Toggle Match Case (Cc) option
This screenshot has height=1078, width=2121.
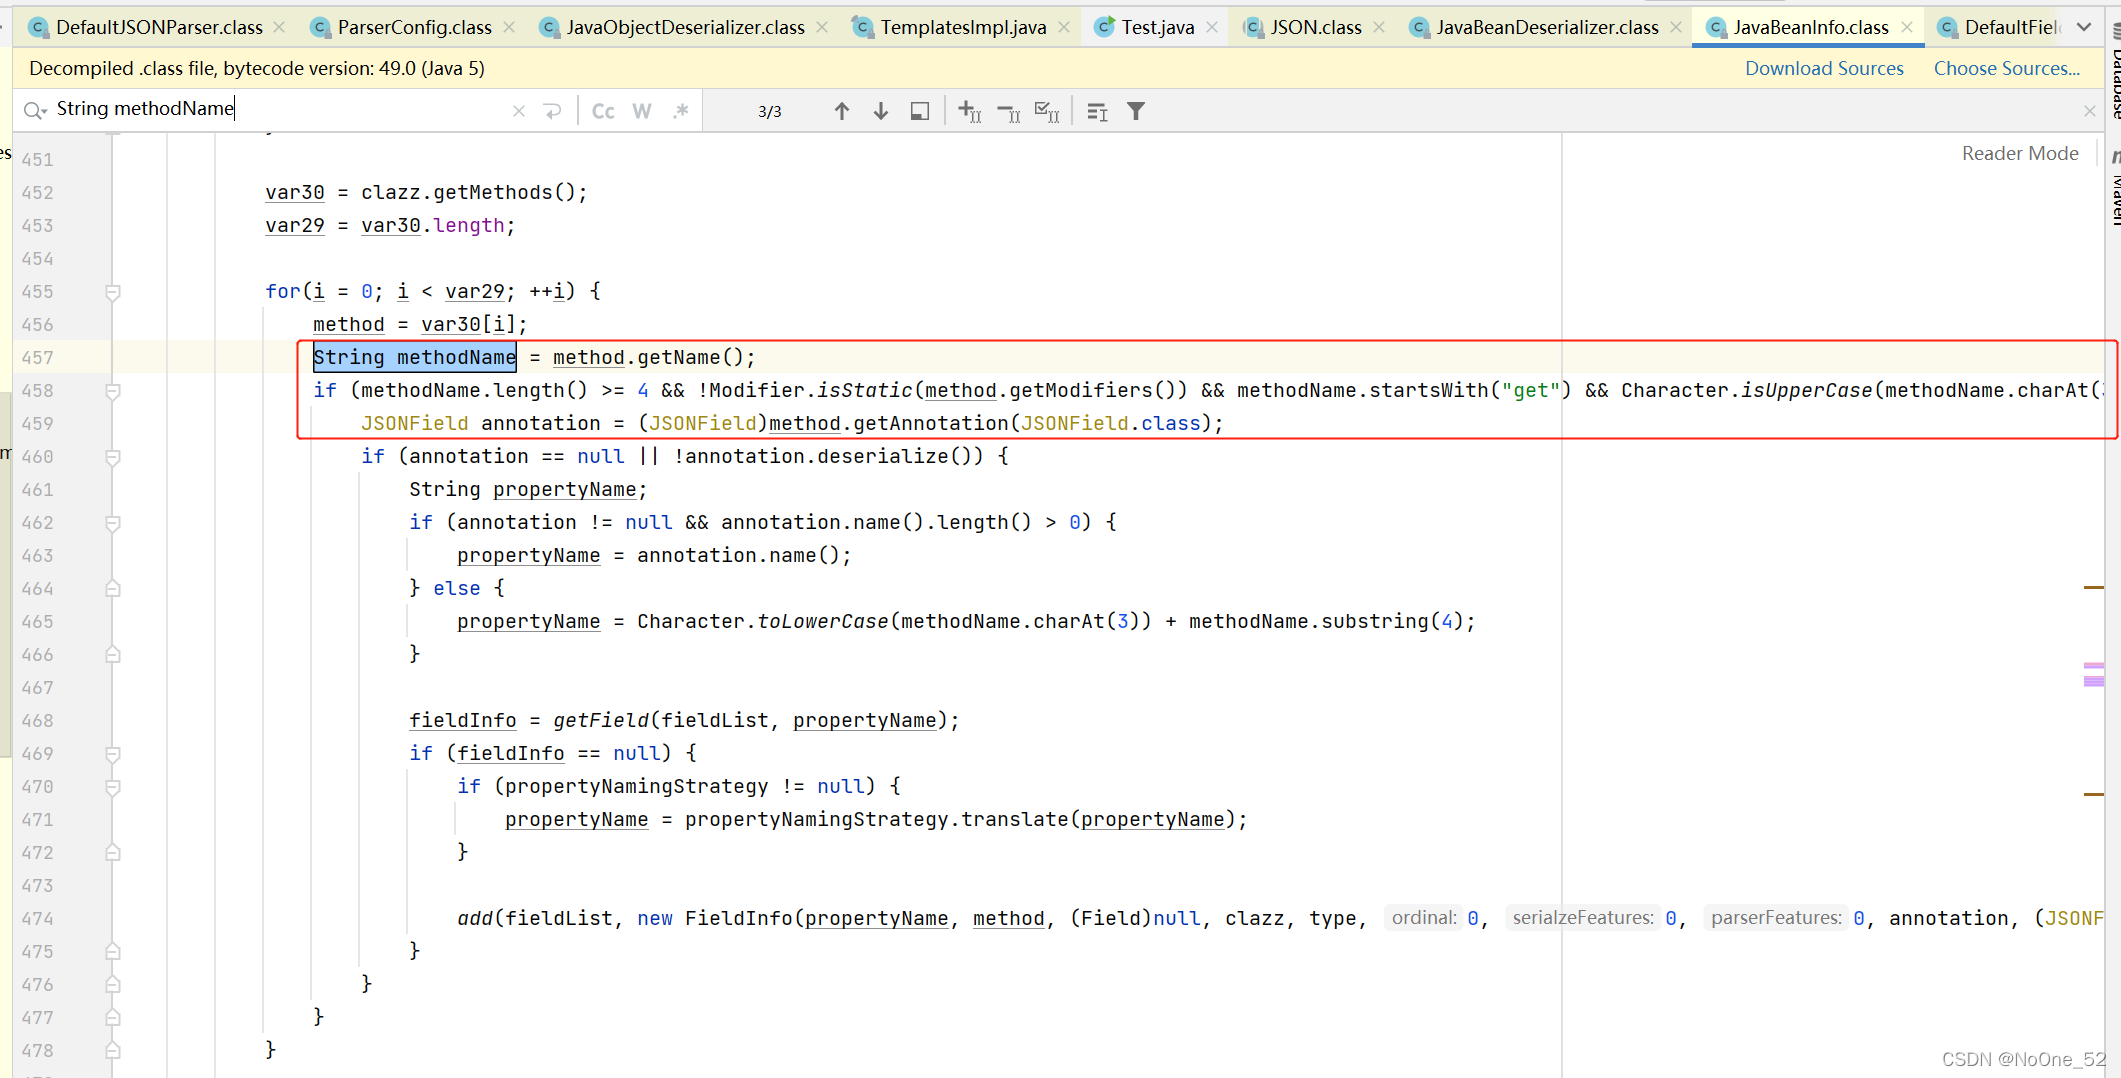603,111
